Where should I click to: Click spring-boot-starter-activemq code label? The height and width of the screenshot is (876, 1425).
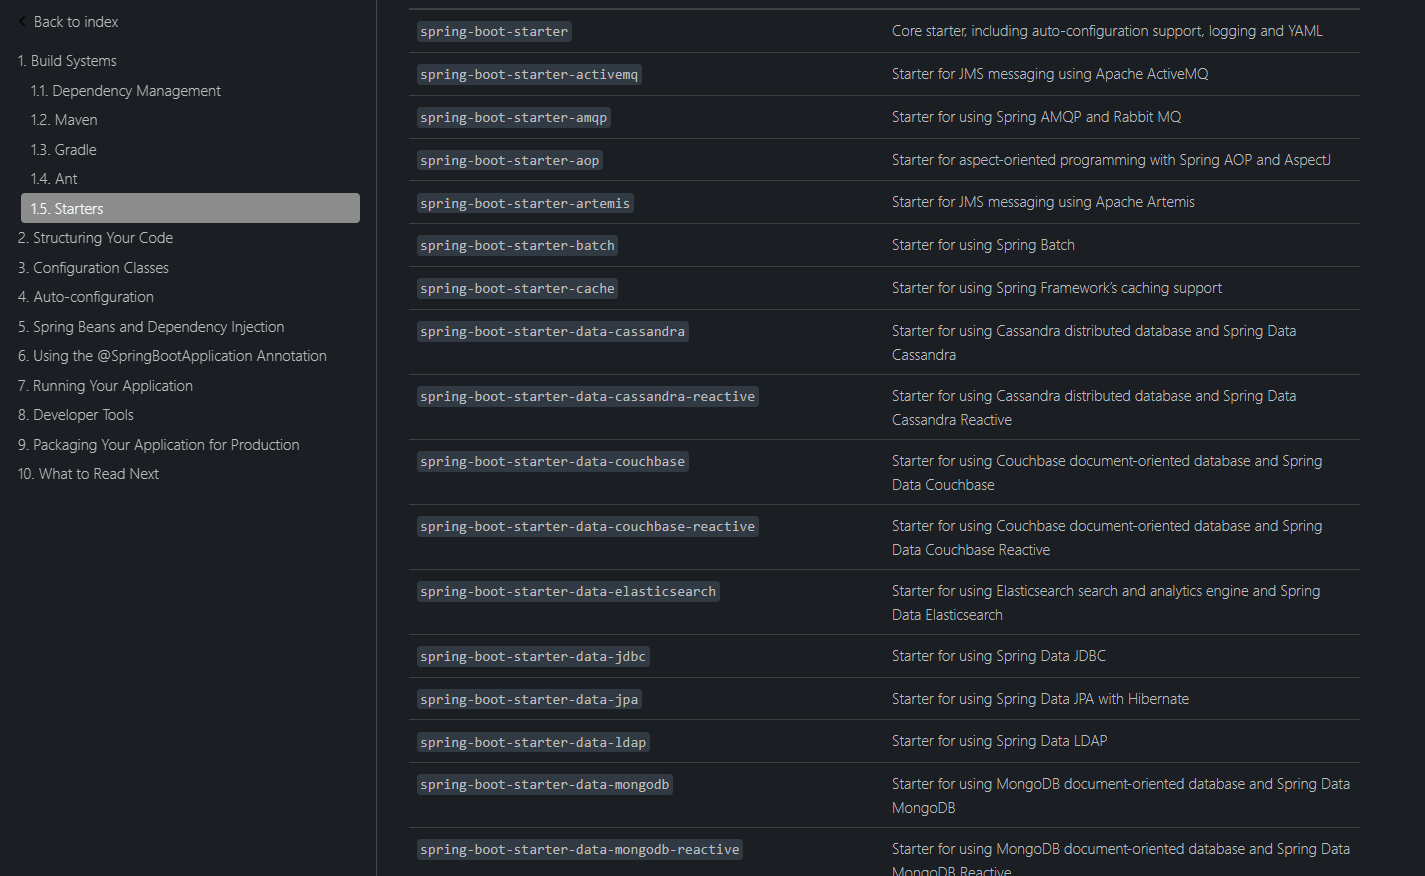pyautogui.click(x=529, y=75)
